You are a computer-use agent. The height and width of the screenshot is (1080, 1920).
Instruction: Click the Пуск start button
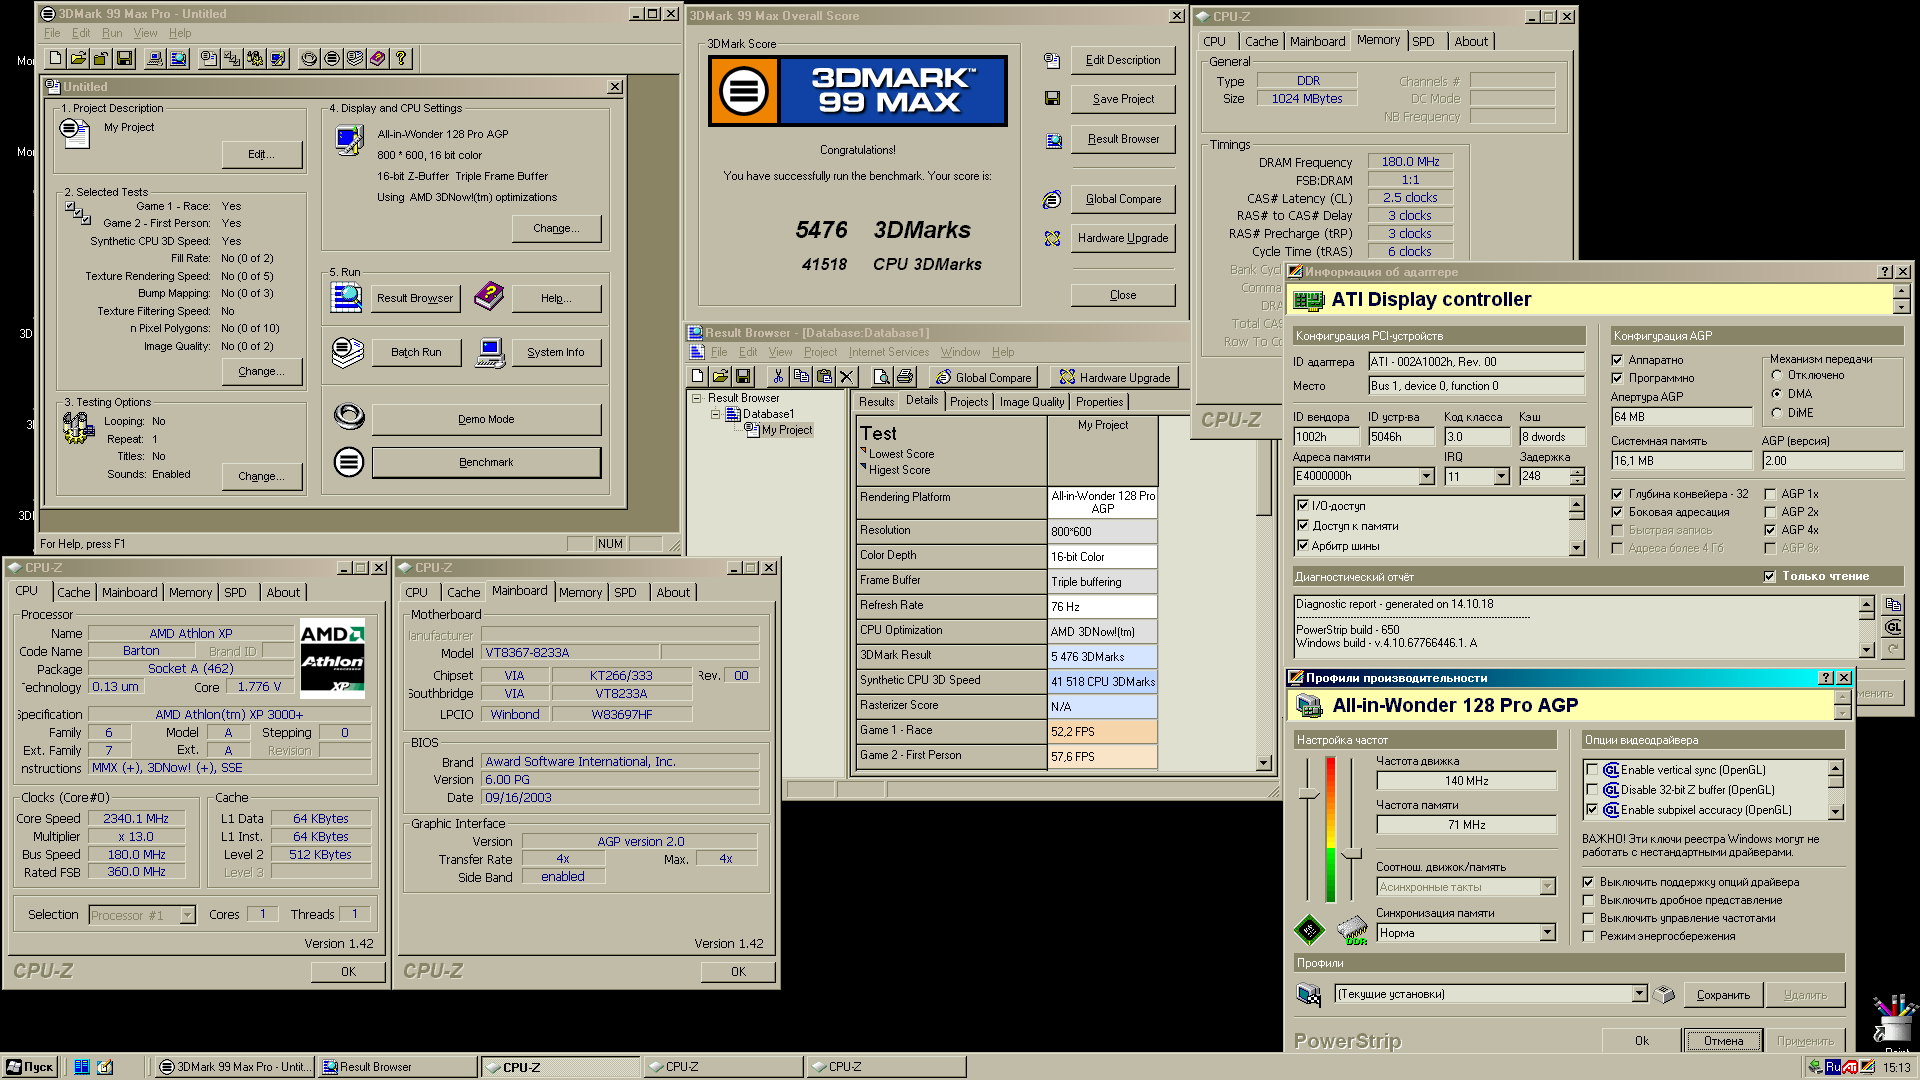(30, 1067)
